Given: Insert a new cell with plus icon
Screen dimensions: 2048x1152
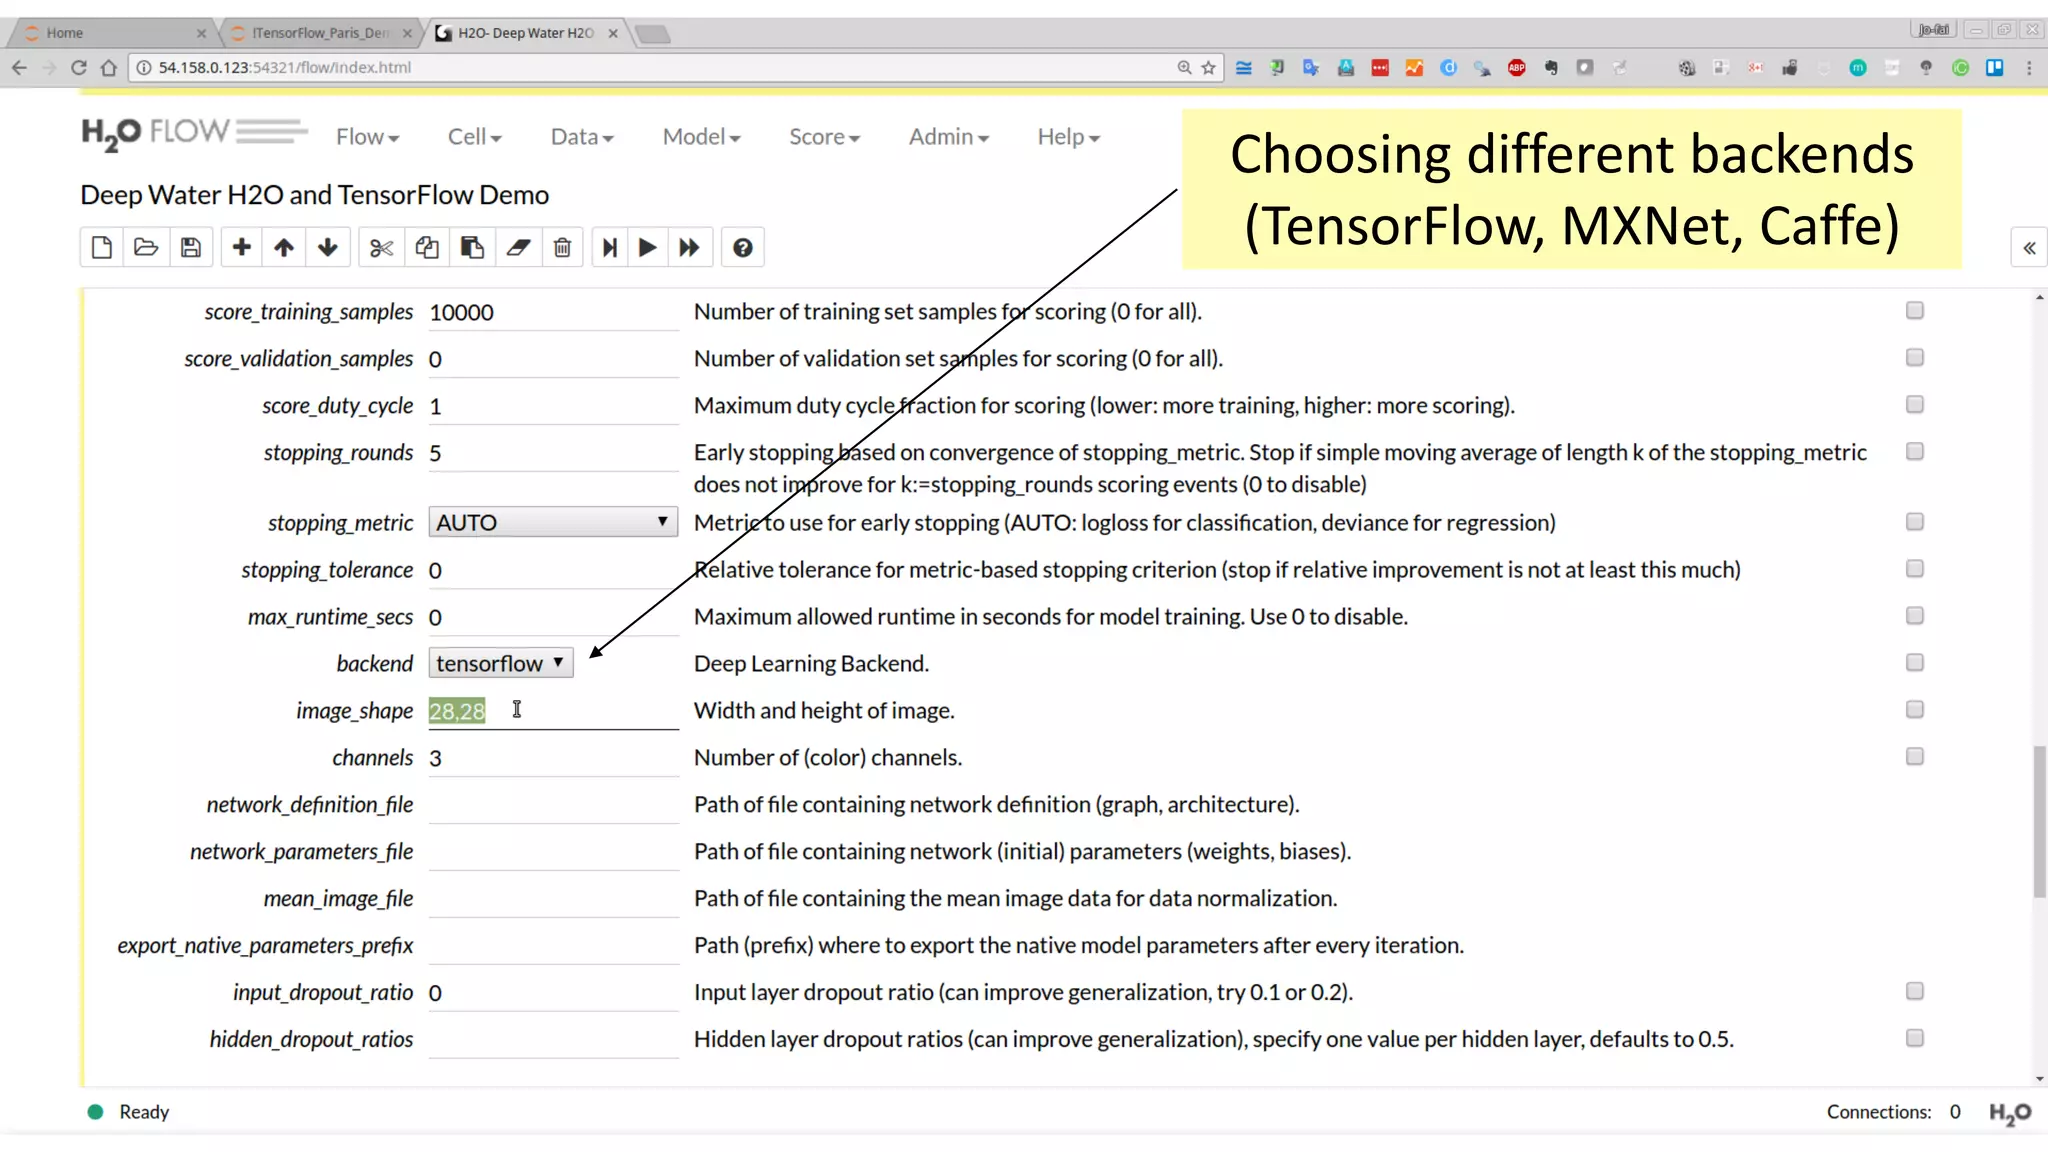Looking at the screenshot, I should [241, 248].
